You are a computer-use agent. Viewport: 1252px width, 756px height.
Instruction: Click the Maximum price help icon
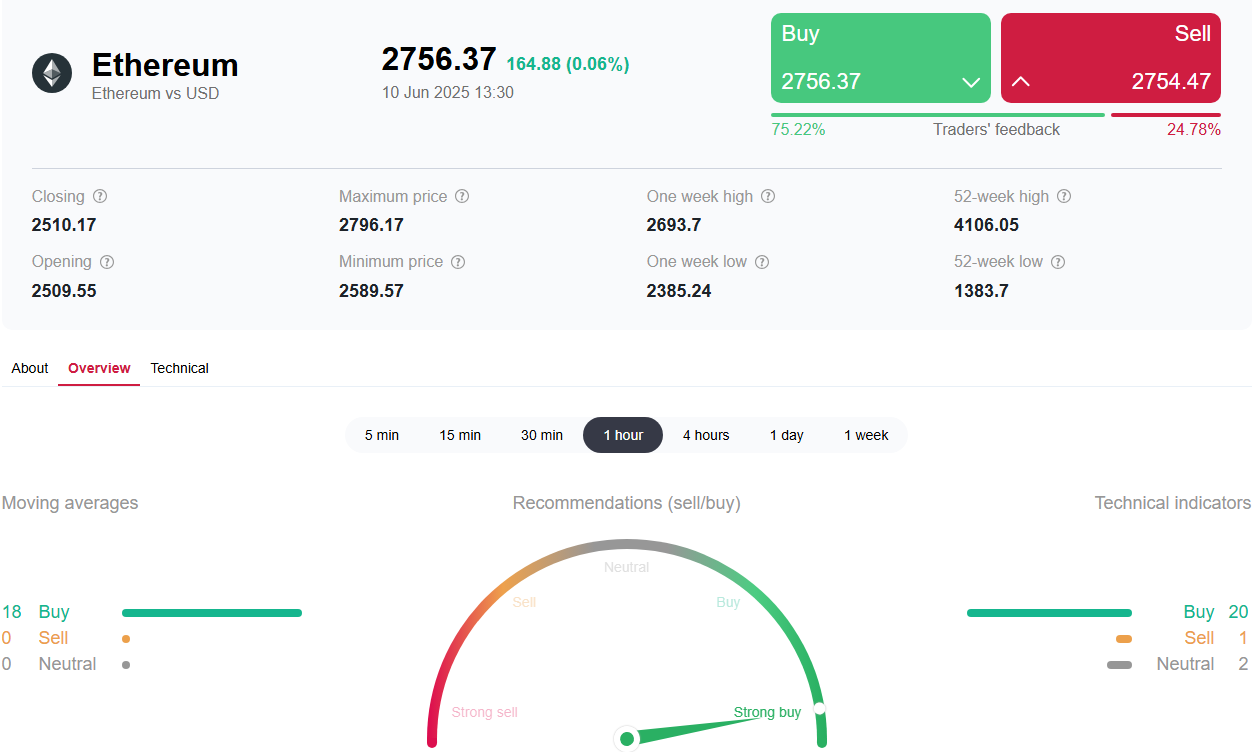462,197
